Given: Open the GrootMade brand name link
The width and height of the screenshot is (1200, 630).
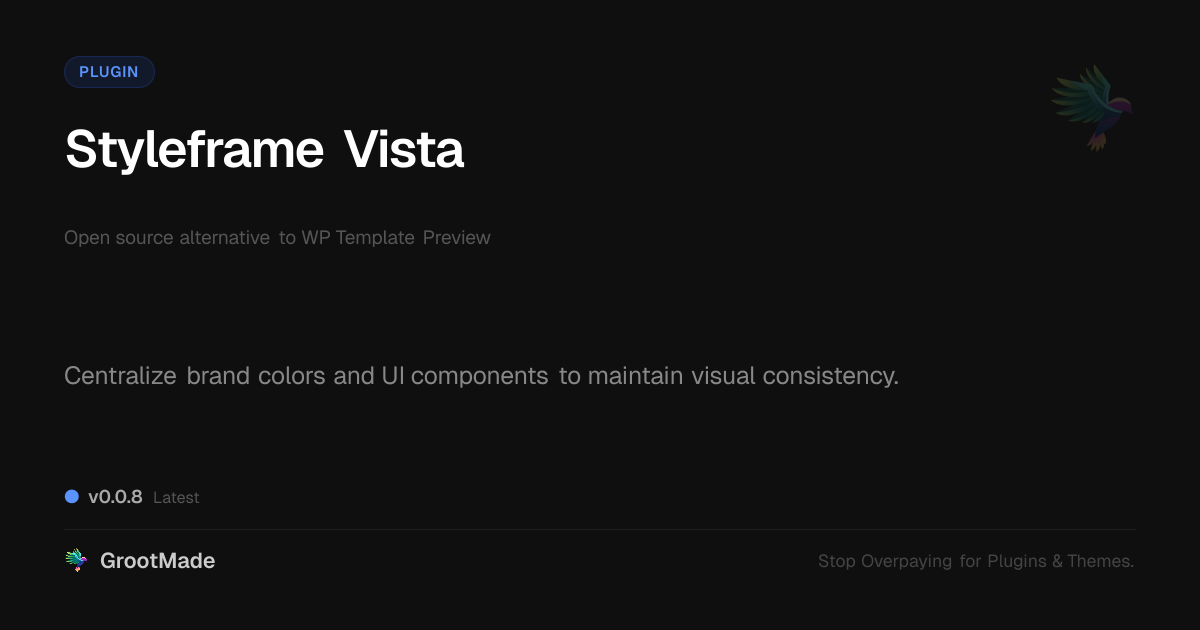Looking at the screenshot, I should (157, 561).
